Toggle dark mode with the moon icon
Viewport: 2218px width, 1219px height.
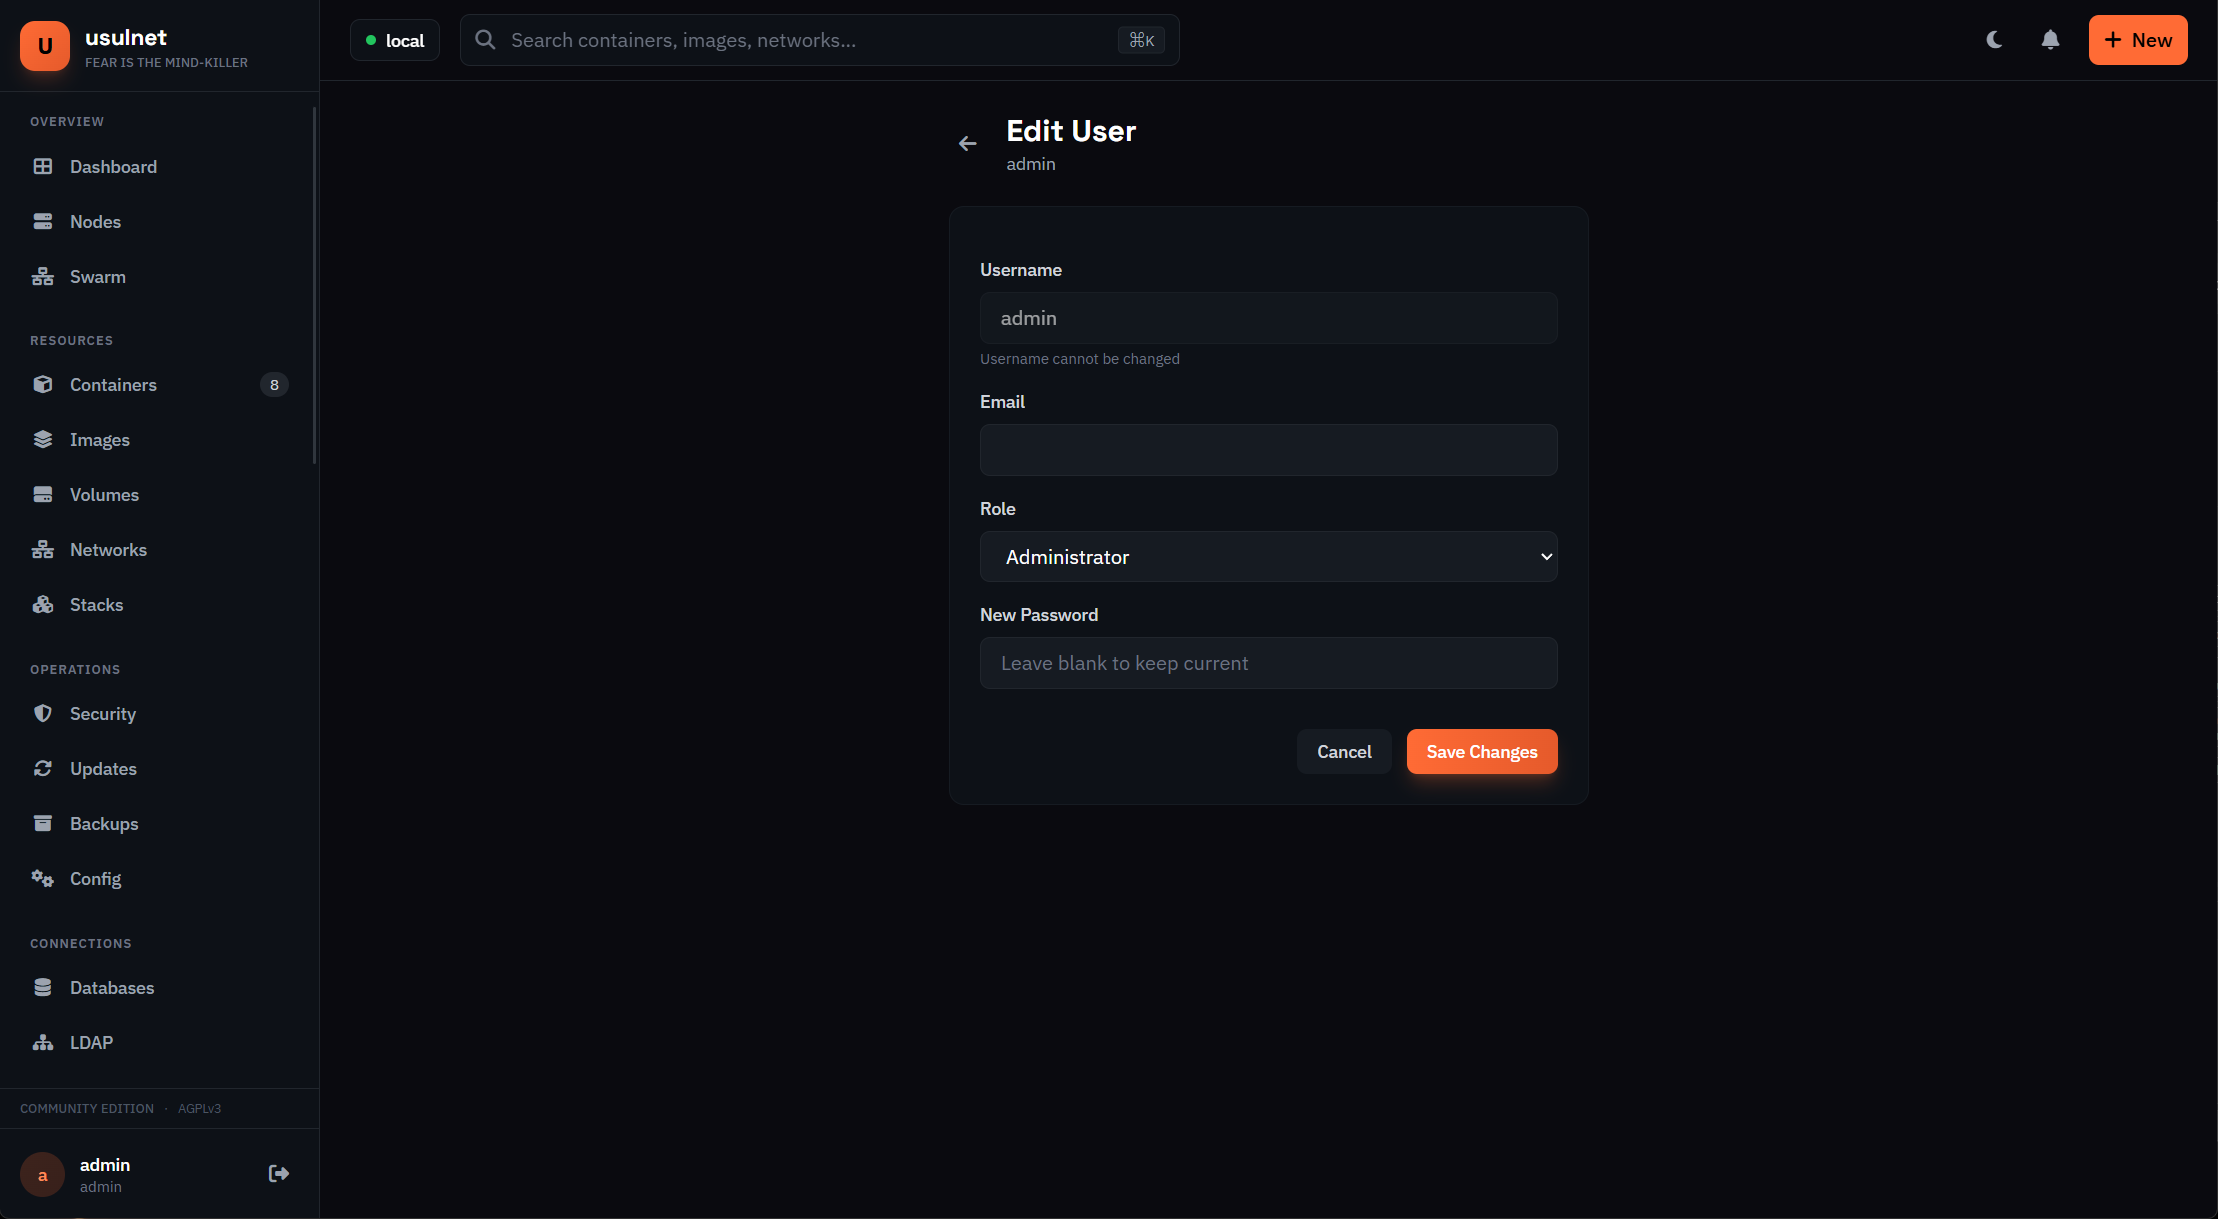pos(1994,40)
